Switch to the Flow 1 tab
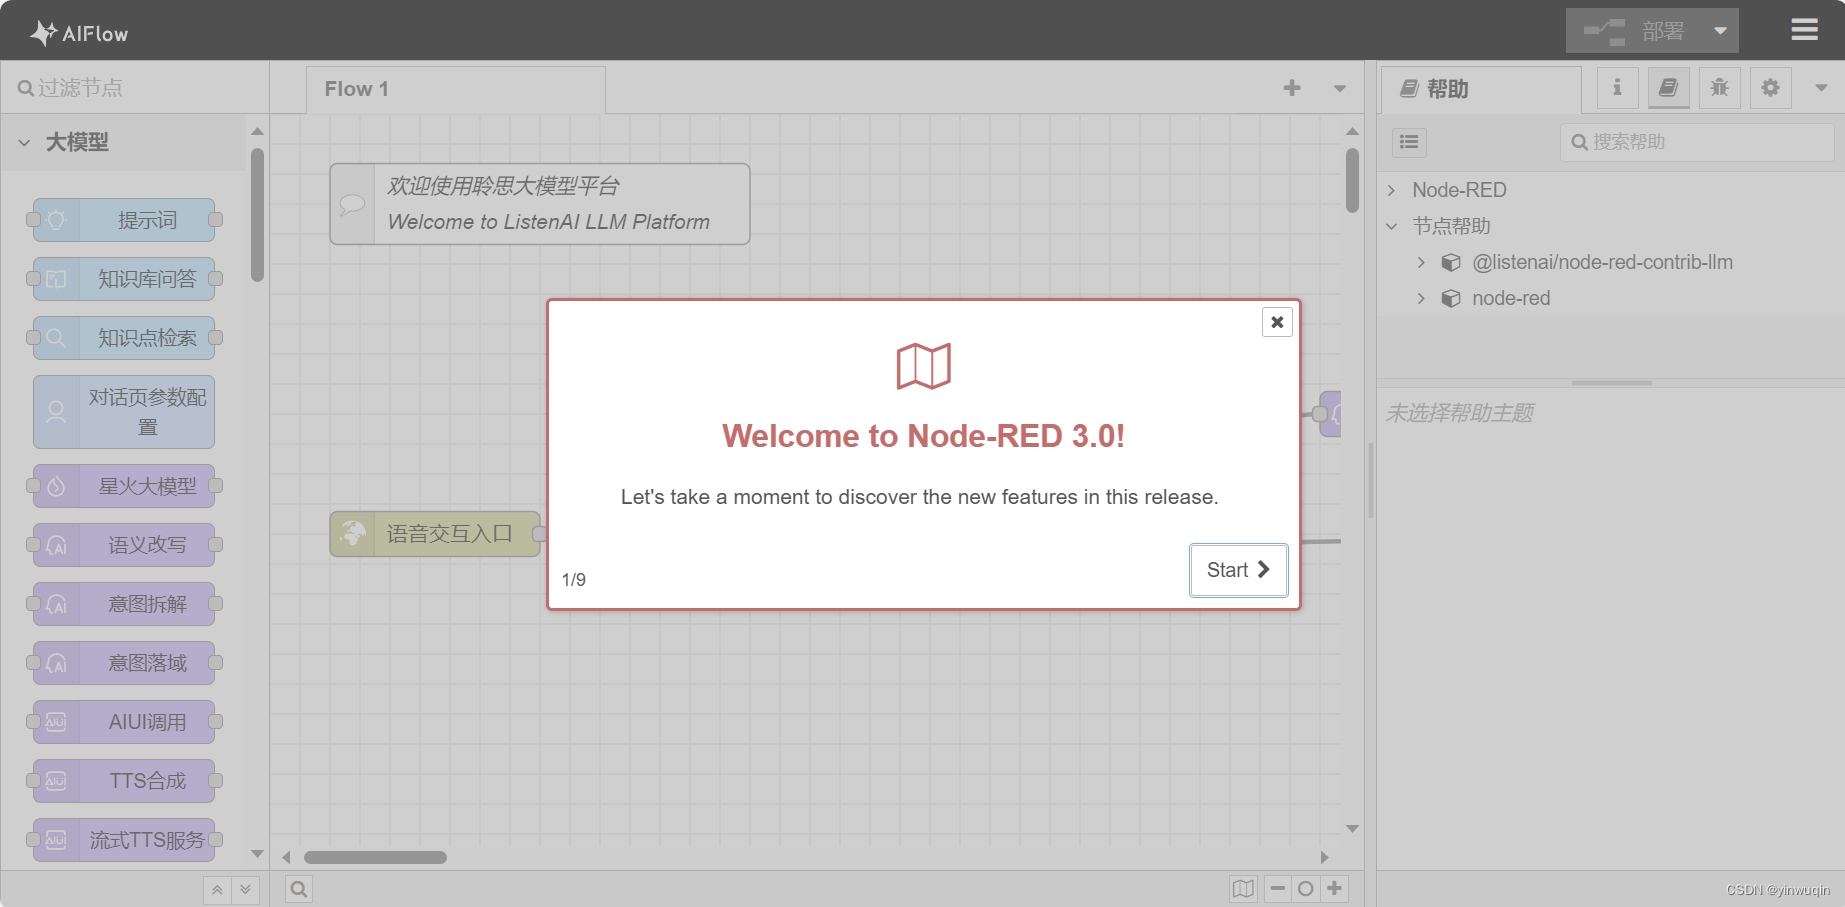1845x907 pixels. pyautogui.click(x=456, y=89)
